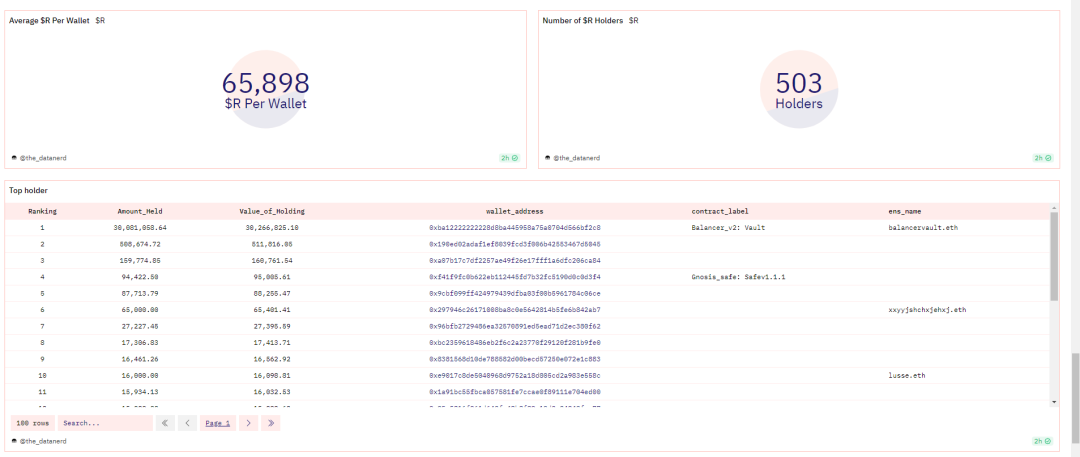Click 2h refresh badge in Top holder panel

pyautogui.click(x=1043, y=441)
